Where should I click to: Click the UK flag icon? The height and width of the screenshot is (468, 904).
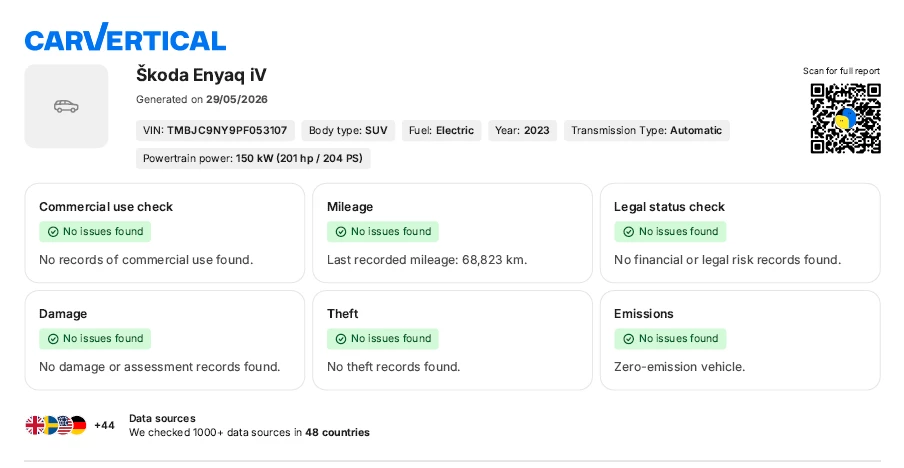35,425
